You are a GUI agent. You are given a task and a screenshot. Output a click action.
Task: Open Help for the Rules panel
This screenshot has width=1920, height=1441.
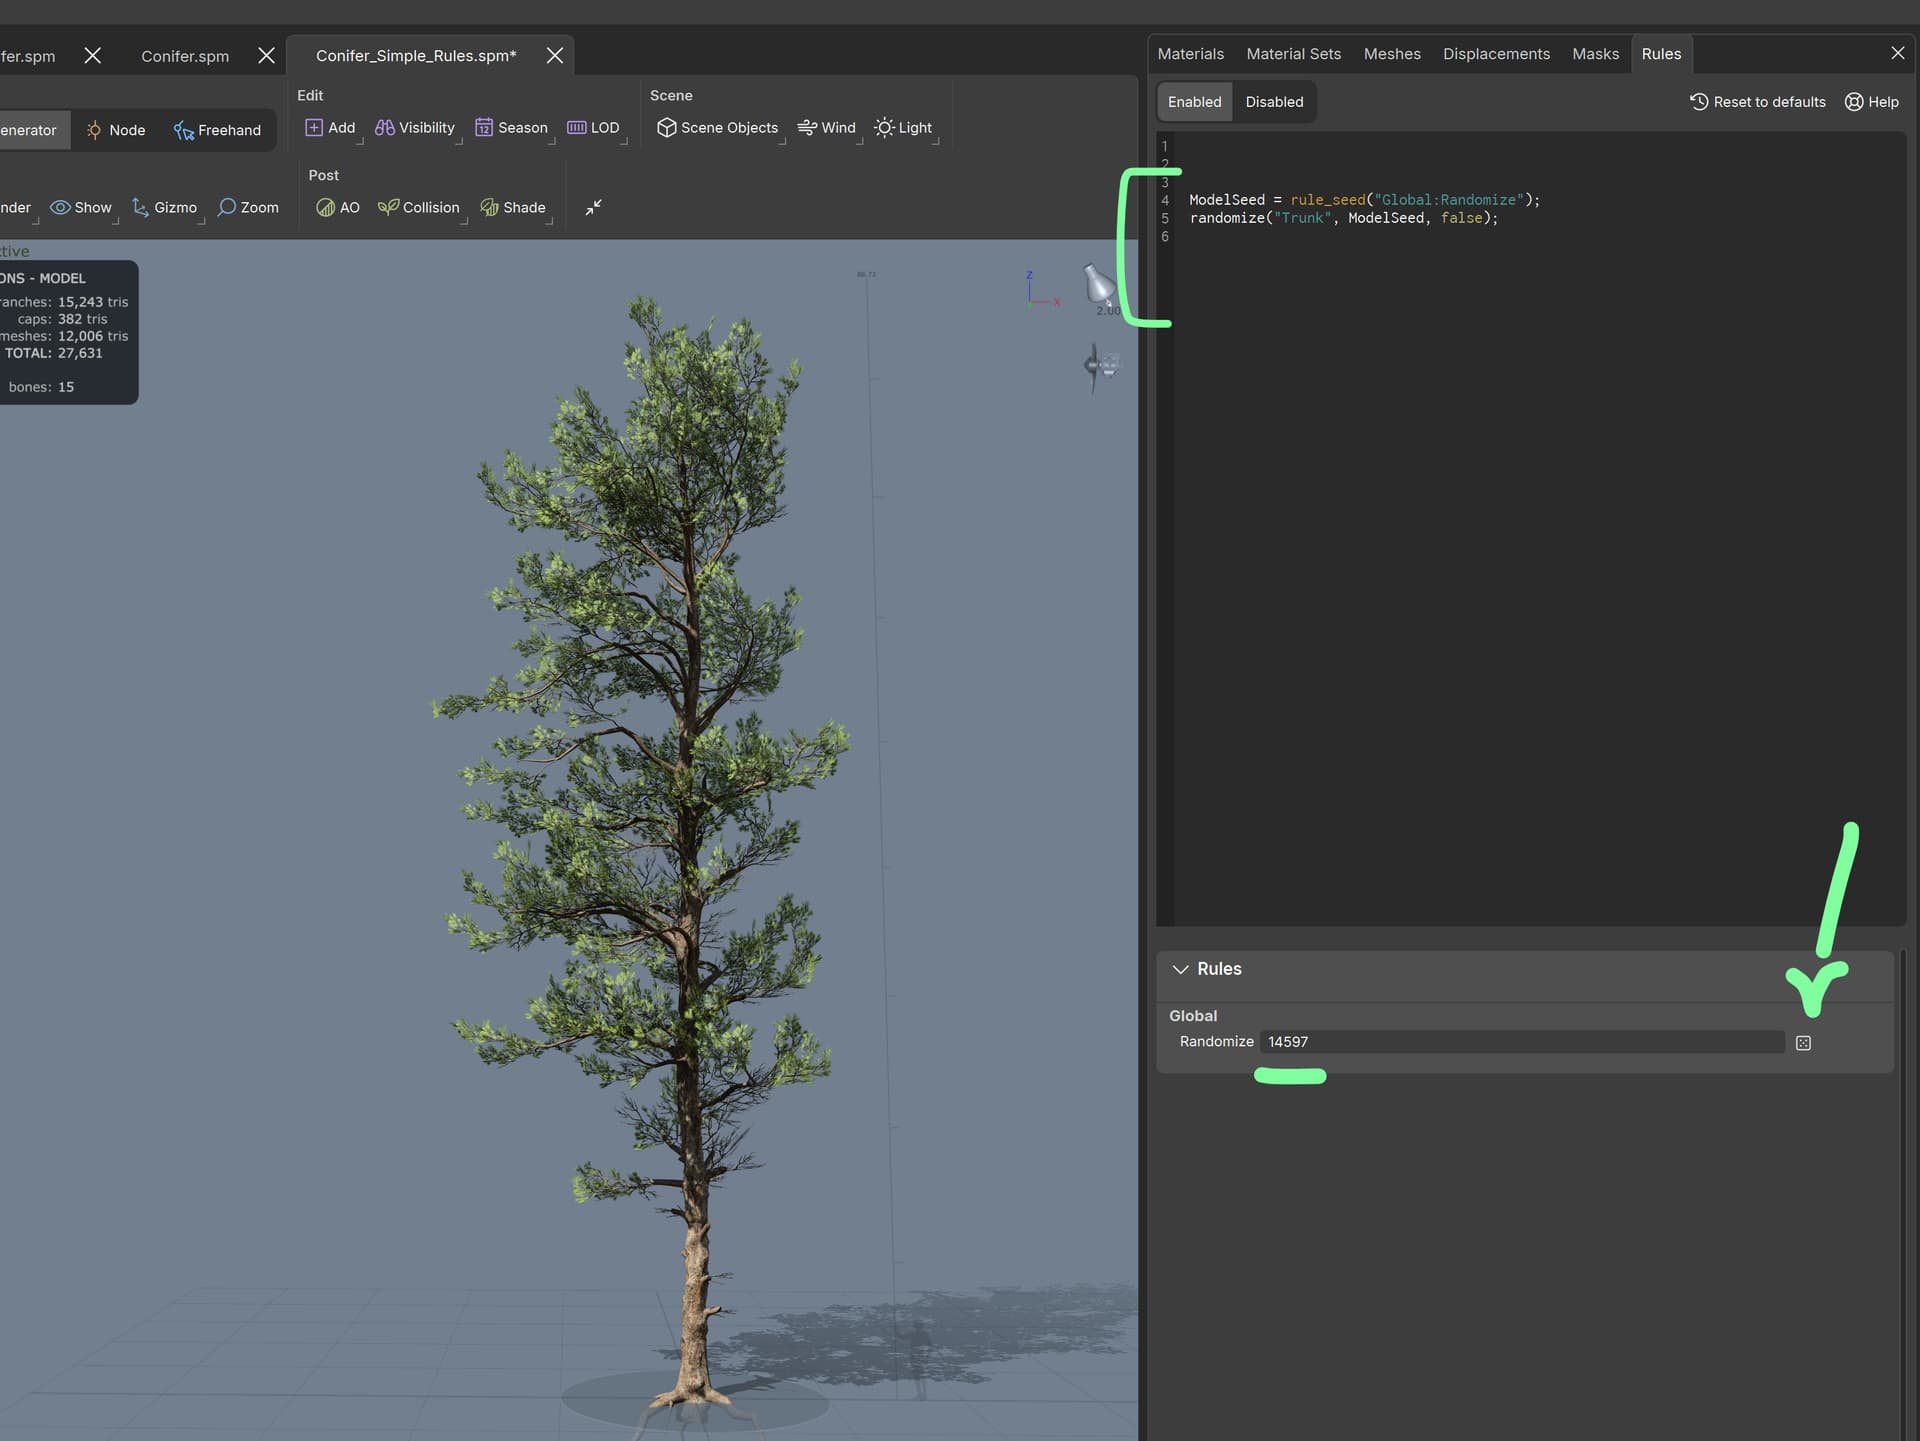pyautogui.click(x=1872, y=101)
